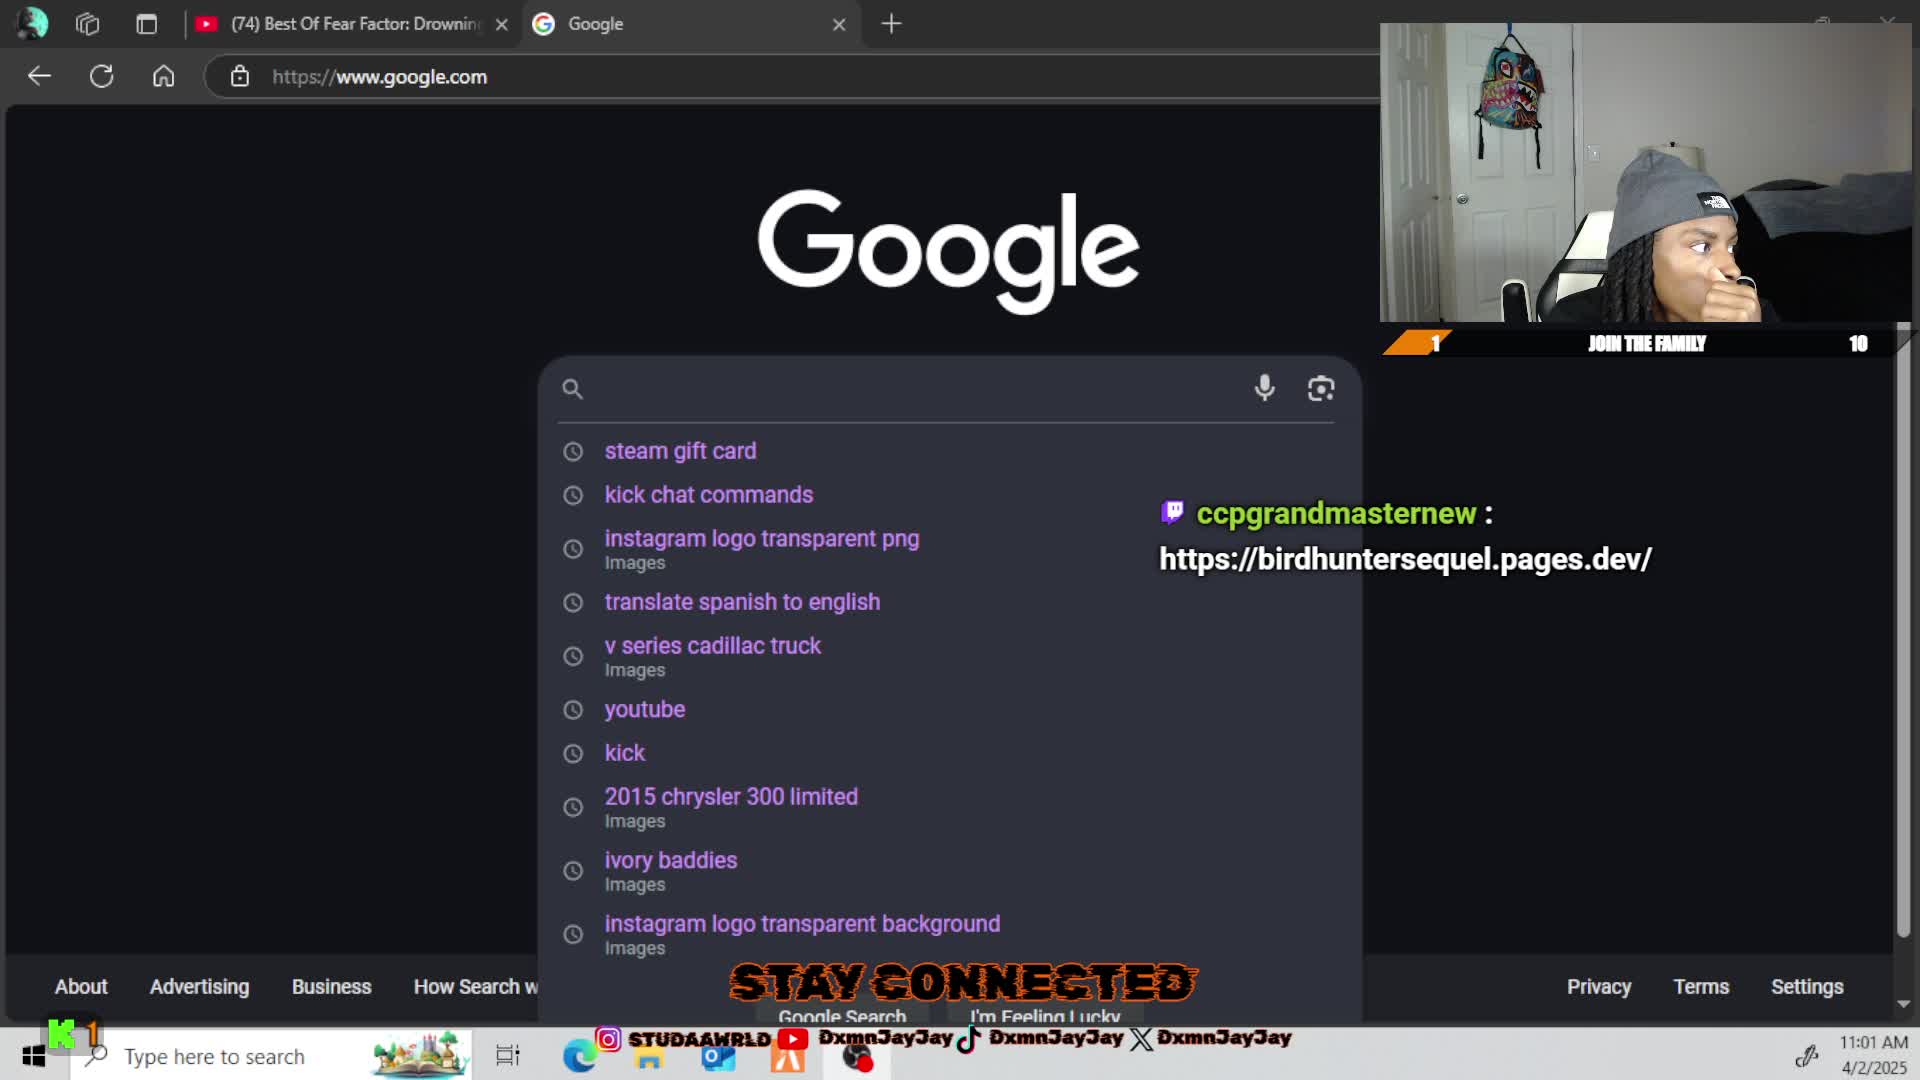The image size is (1920, 1080).
Task: Open the About link in footer
Action: click(x=81, y=987)
